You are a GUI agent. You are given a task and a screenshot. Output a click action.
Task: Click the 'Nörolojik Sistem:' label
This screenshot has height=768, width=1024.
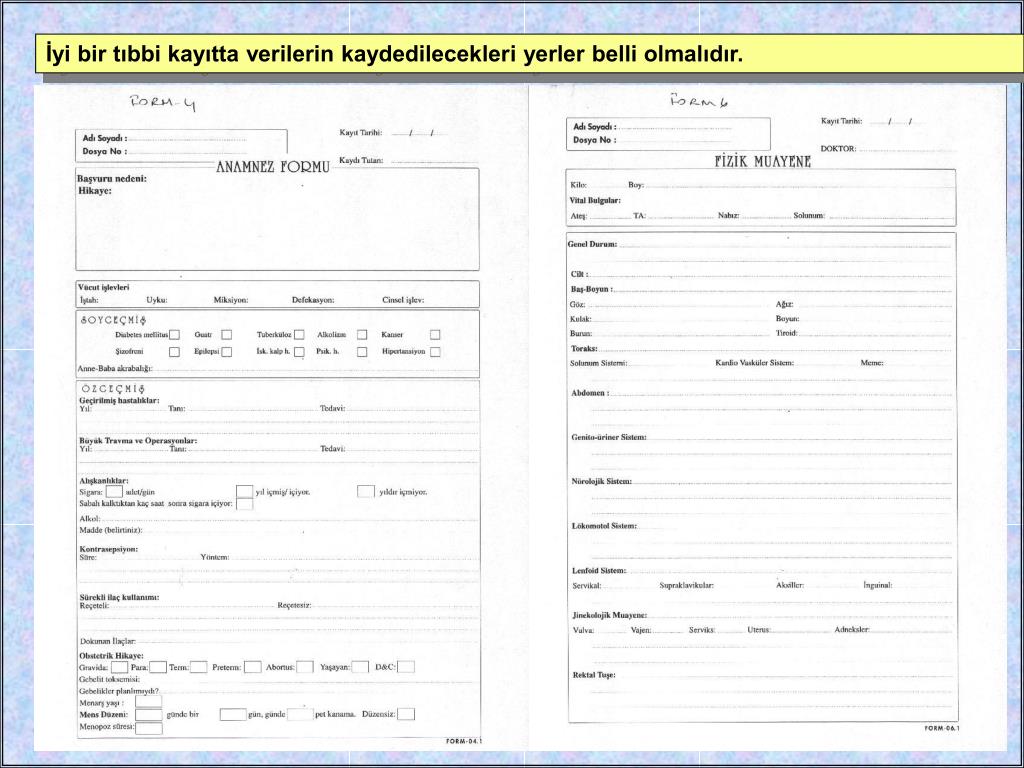coord(601,481)
